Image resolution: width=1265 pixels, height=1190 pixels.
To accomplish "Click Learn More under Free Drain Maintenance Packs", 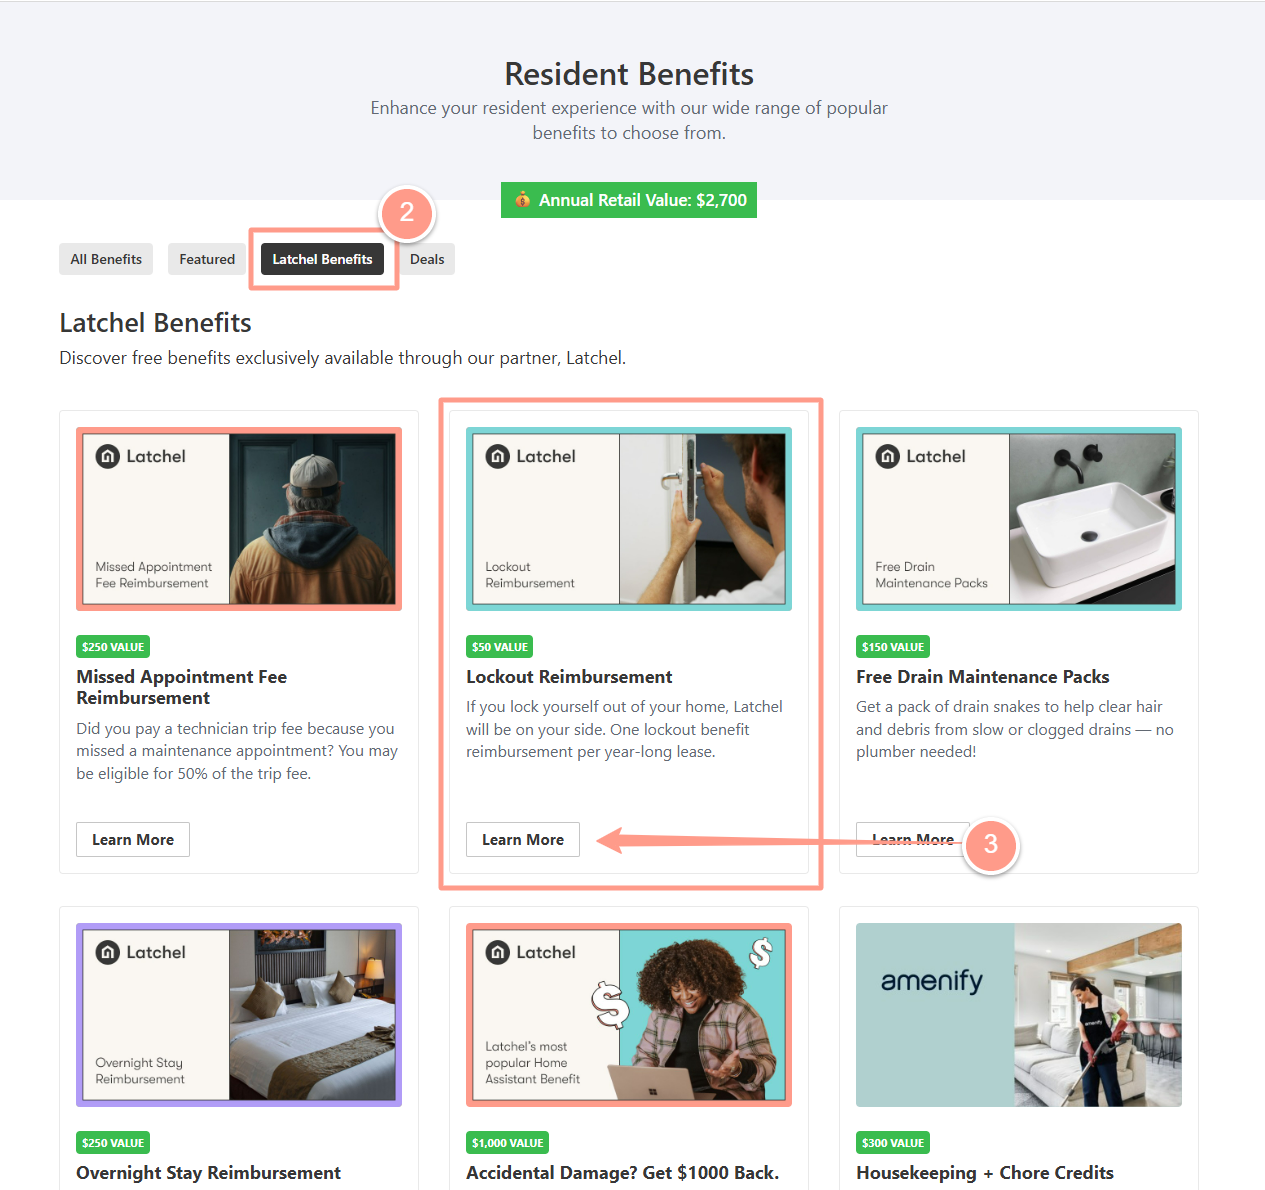I will point(913,840).
